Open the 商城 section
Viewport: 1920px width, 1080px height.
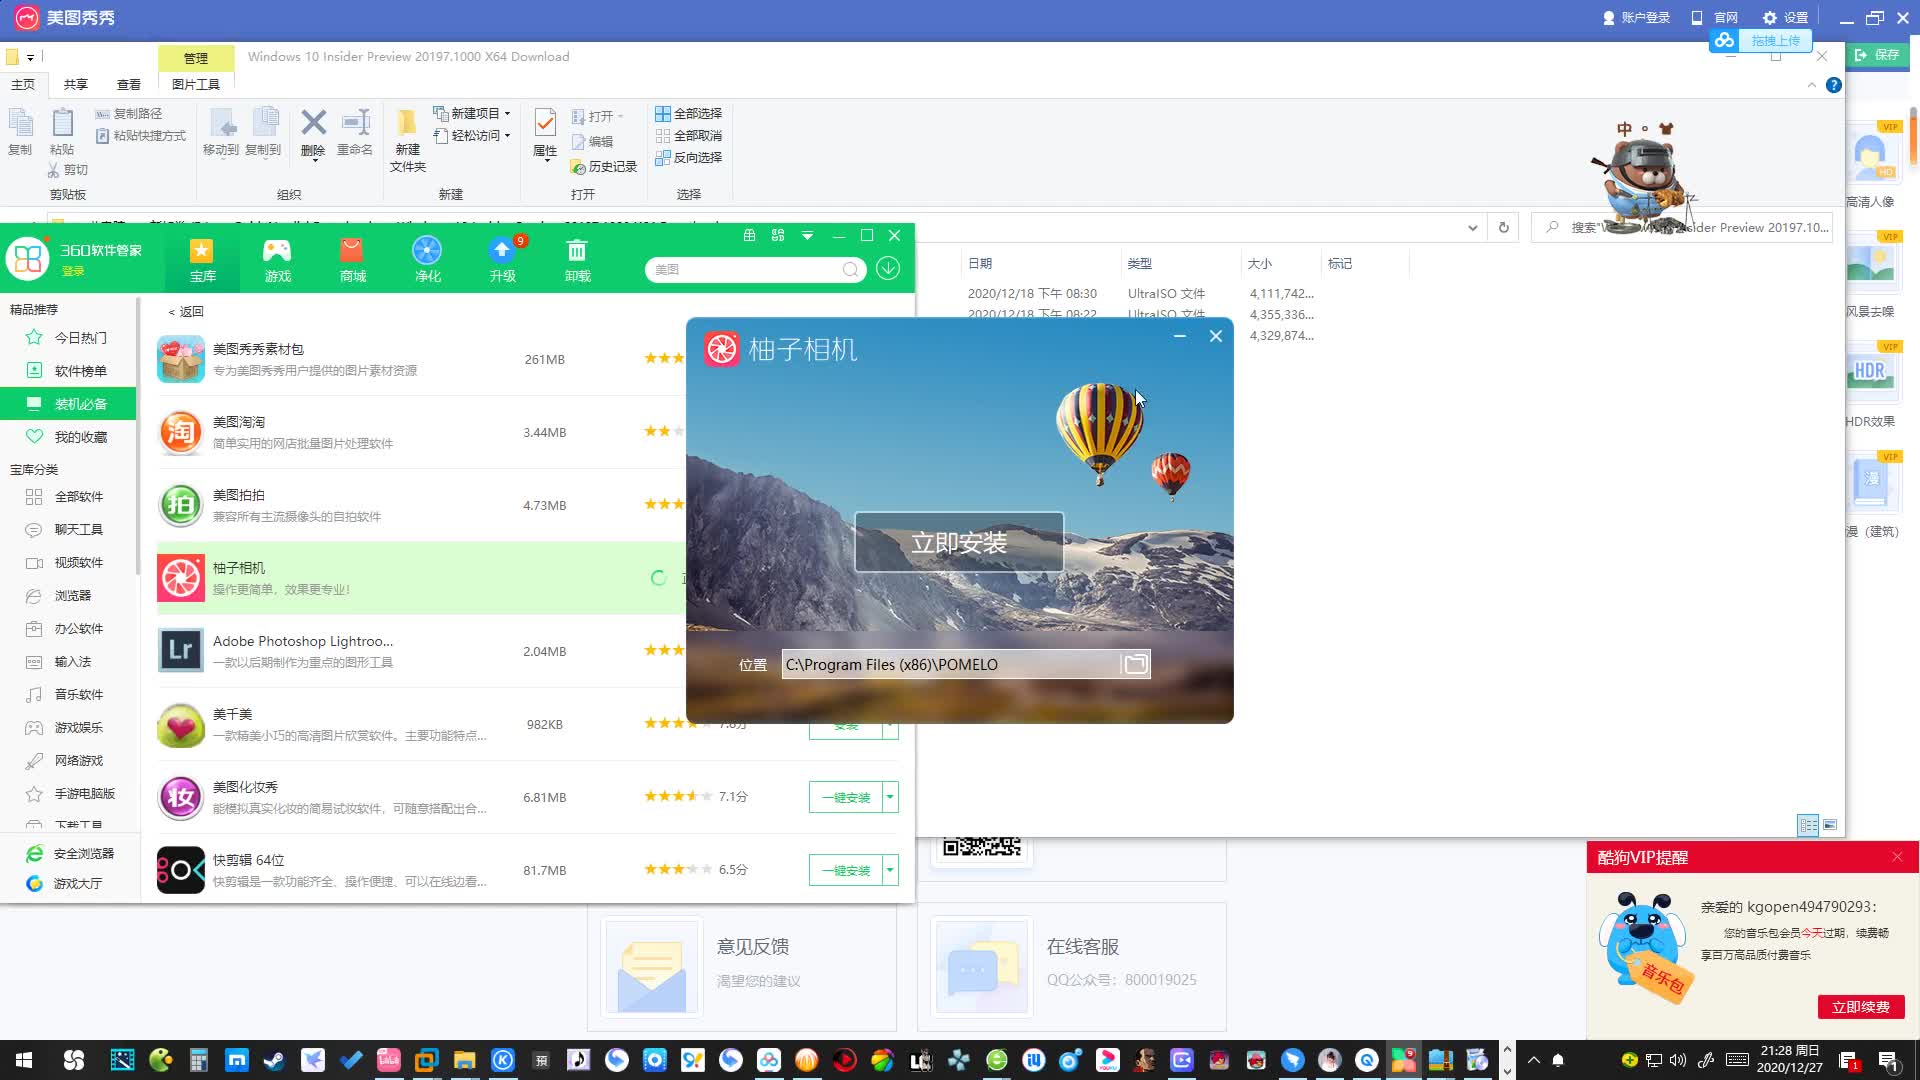click(x=352, y=260)
